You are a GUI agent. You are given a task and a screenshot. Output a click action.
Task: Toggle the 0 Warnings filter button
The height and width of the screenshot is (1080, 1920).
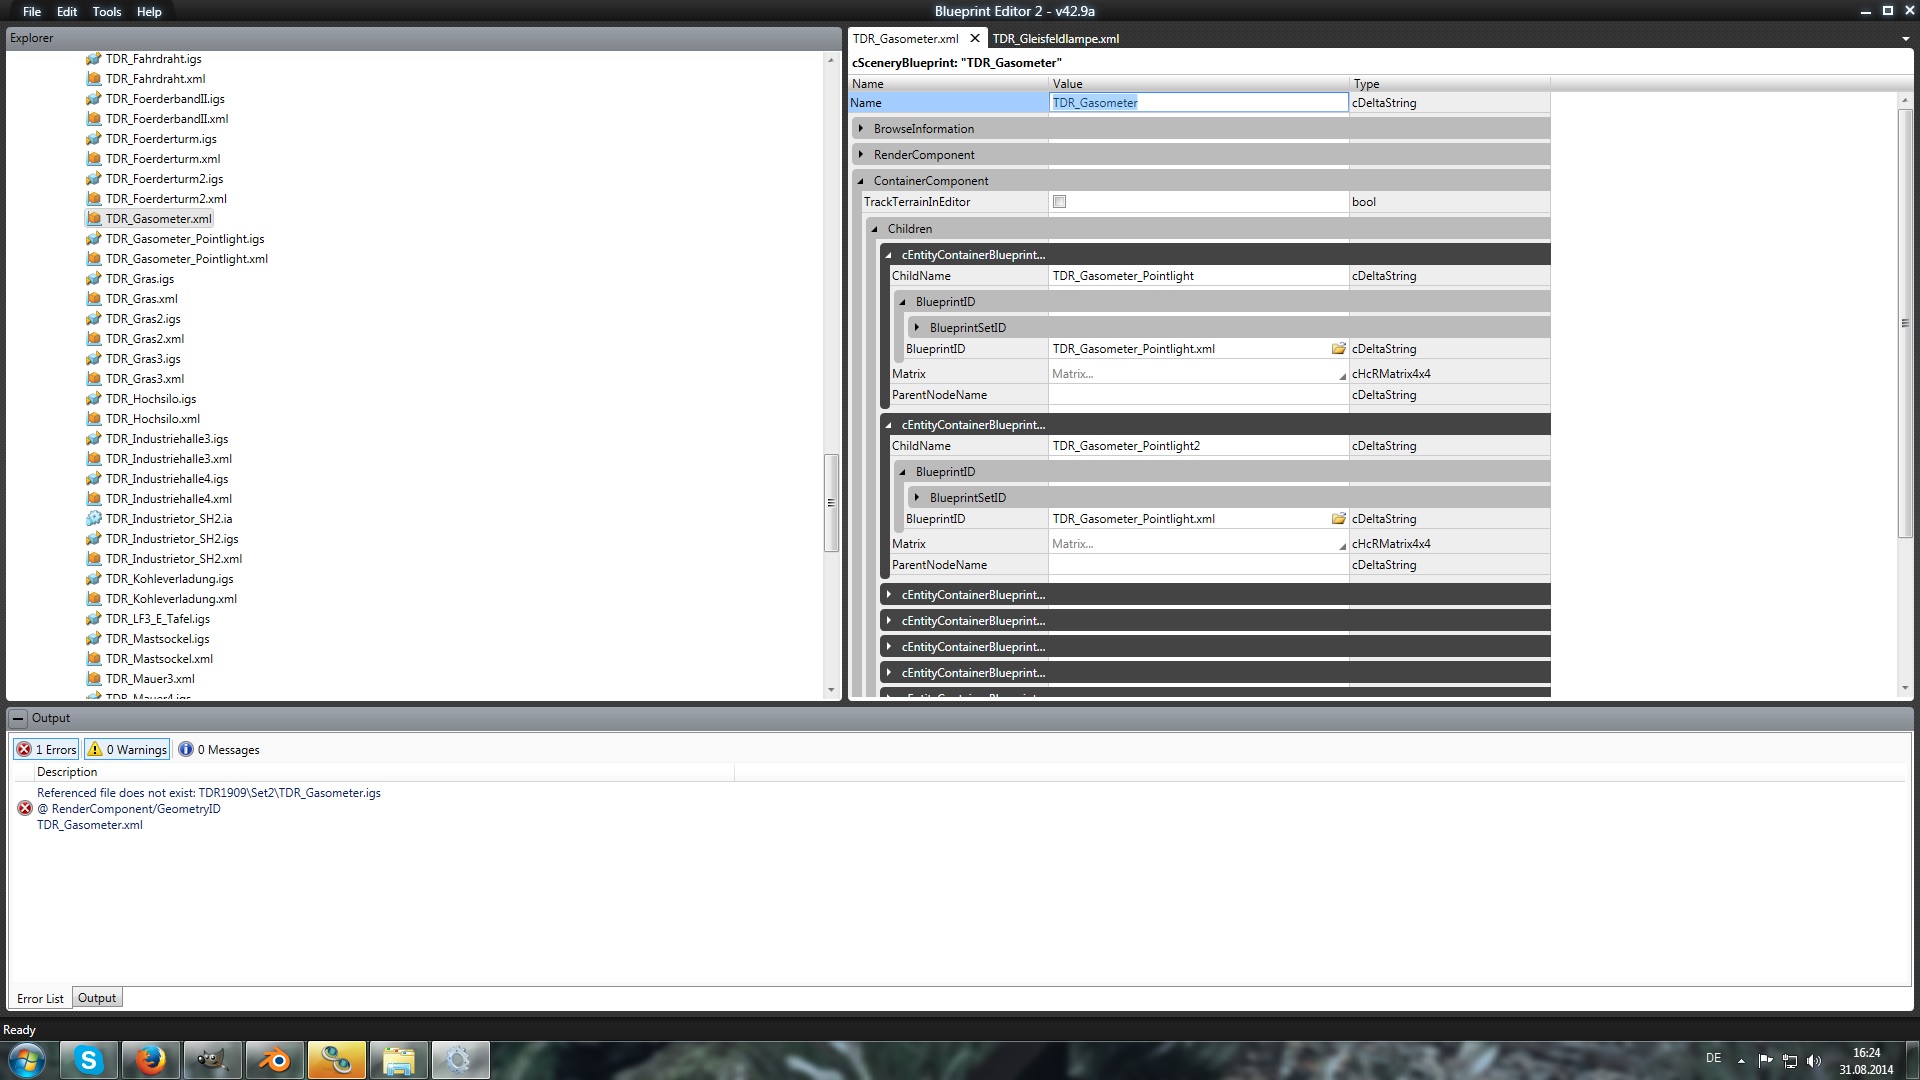point(127,749)
